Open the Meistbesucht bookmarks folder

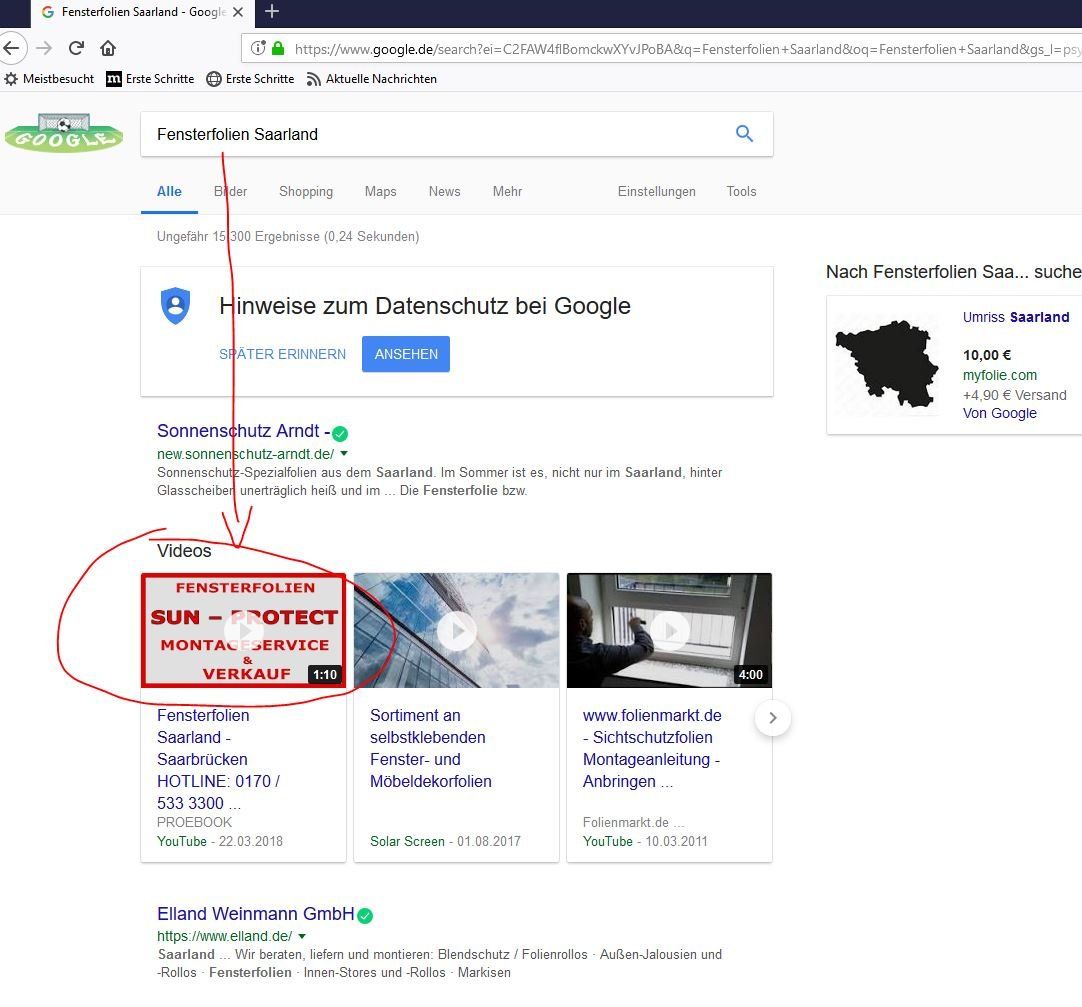(49, 79)
